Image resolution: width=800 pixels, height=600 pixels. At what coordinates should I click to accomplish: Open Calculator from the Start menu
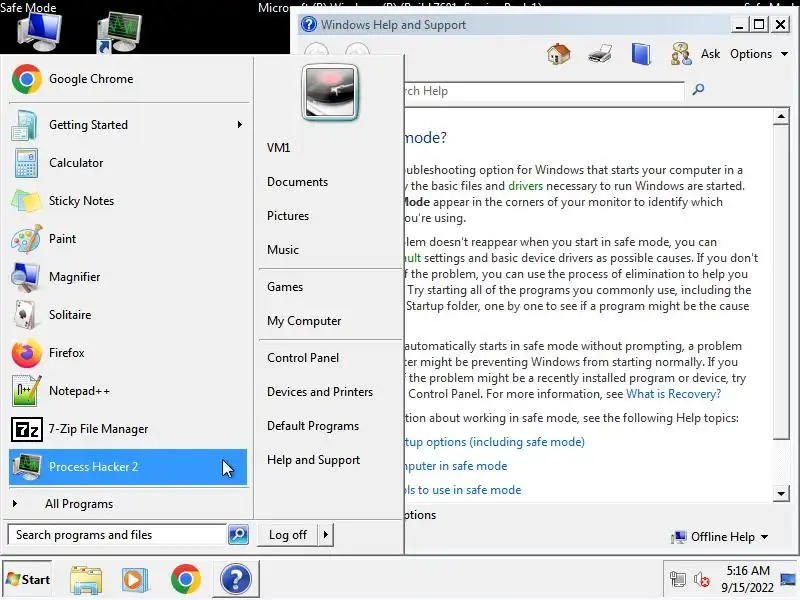pos(128,163)
